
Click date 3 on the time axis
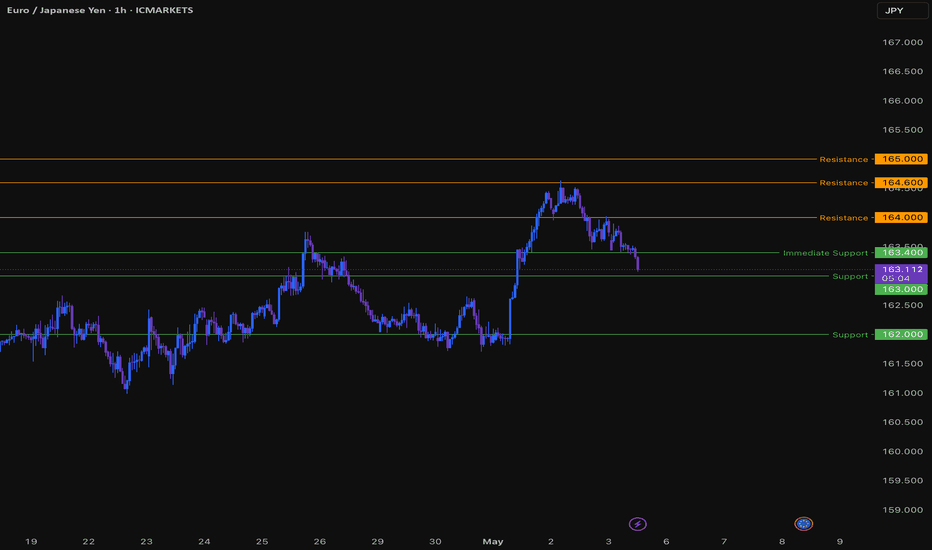(609, 542)
